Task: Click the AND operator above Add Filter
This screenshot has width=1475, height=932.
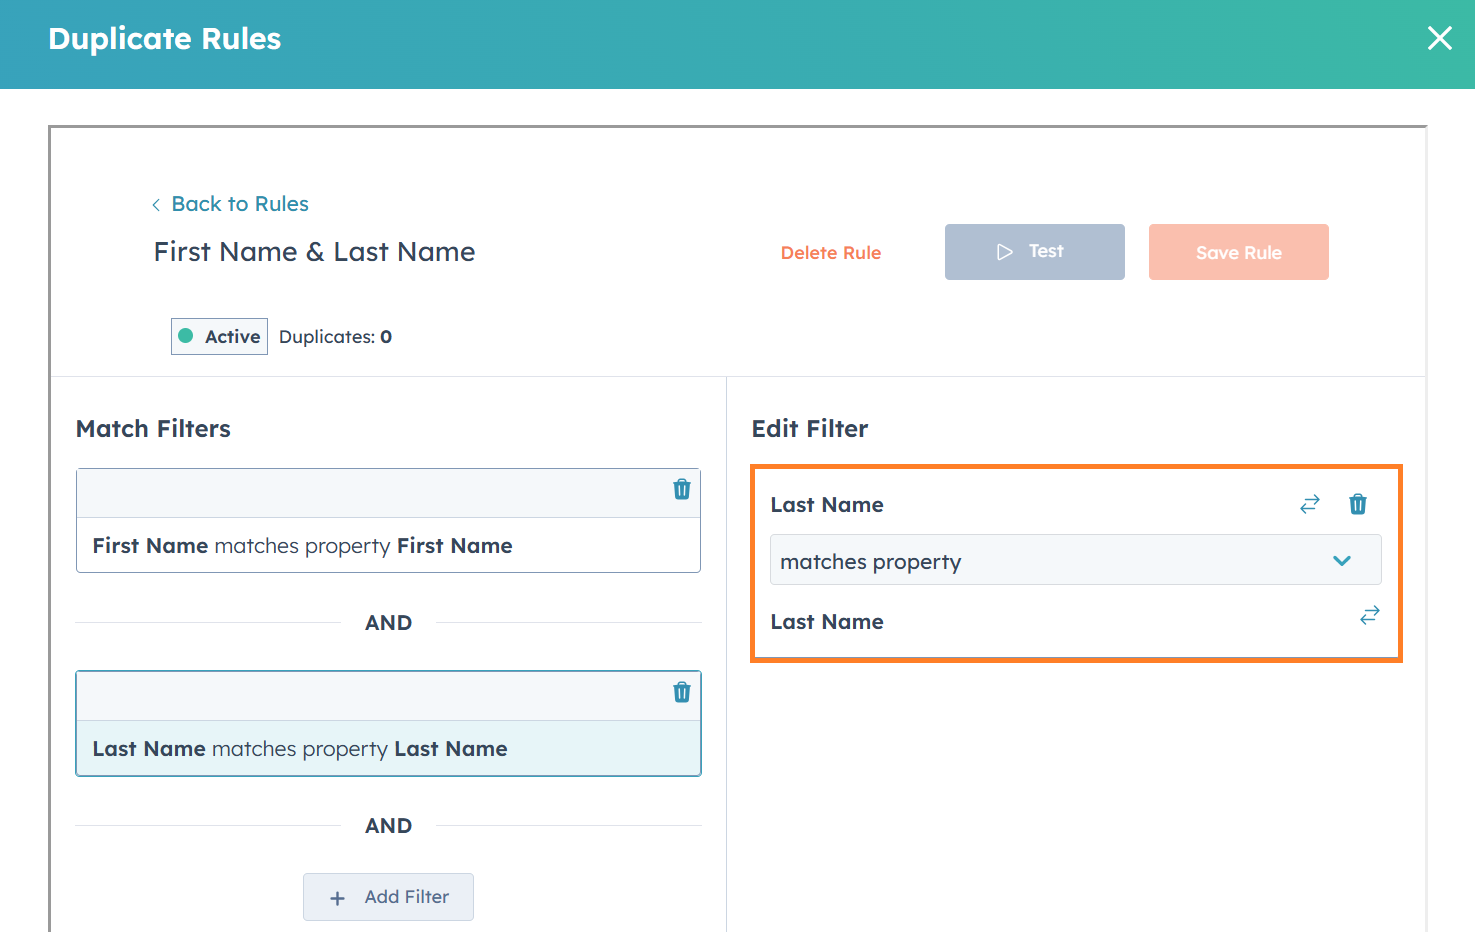Action: 388,826
